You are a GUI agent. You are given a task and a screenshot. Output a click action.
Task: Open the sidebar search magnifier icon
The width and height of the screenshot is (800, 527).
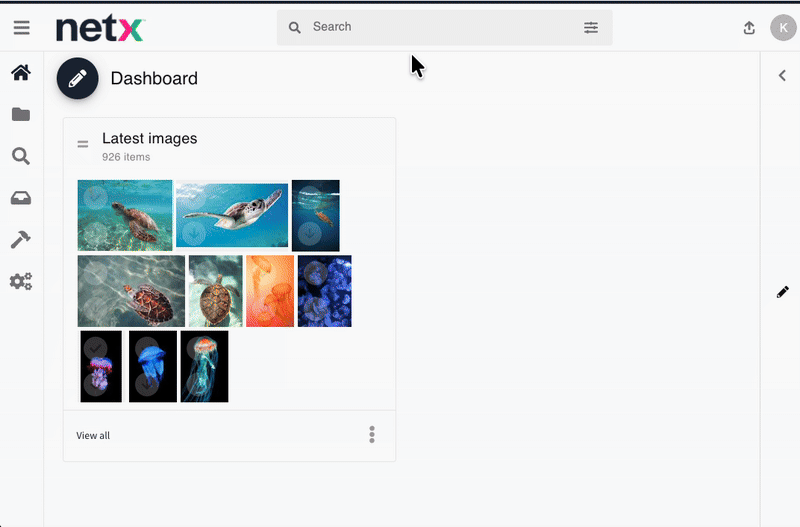[x=21, y=156]
